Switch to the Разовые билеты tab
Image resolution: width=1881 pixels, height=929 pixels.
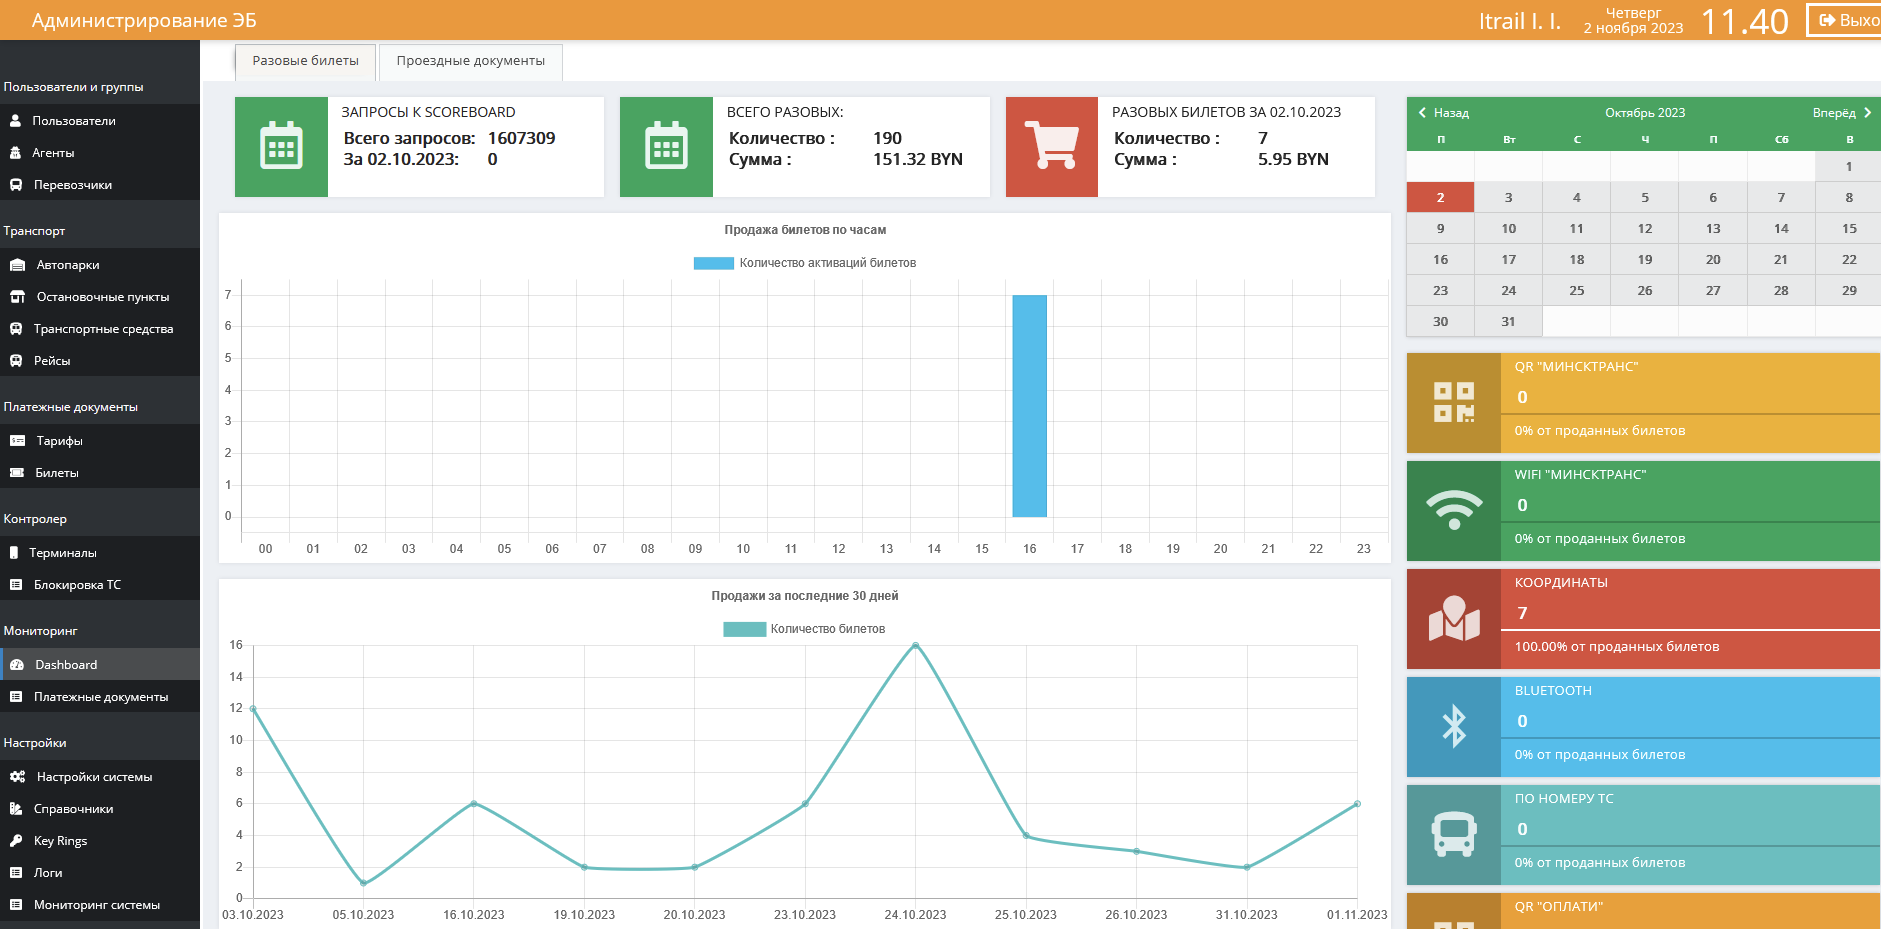(306, 61)
